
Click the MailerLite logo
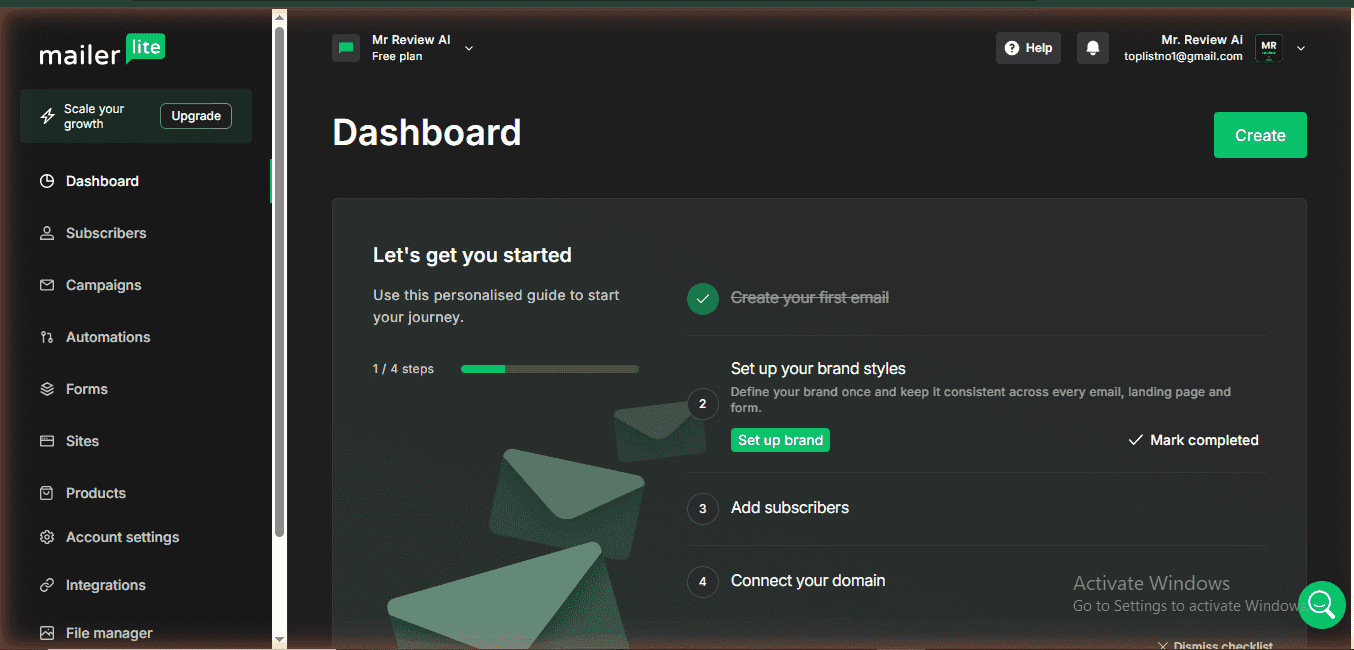pos(102,51)
